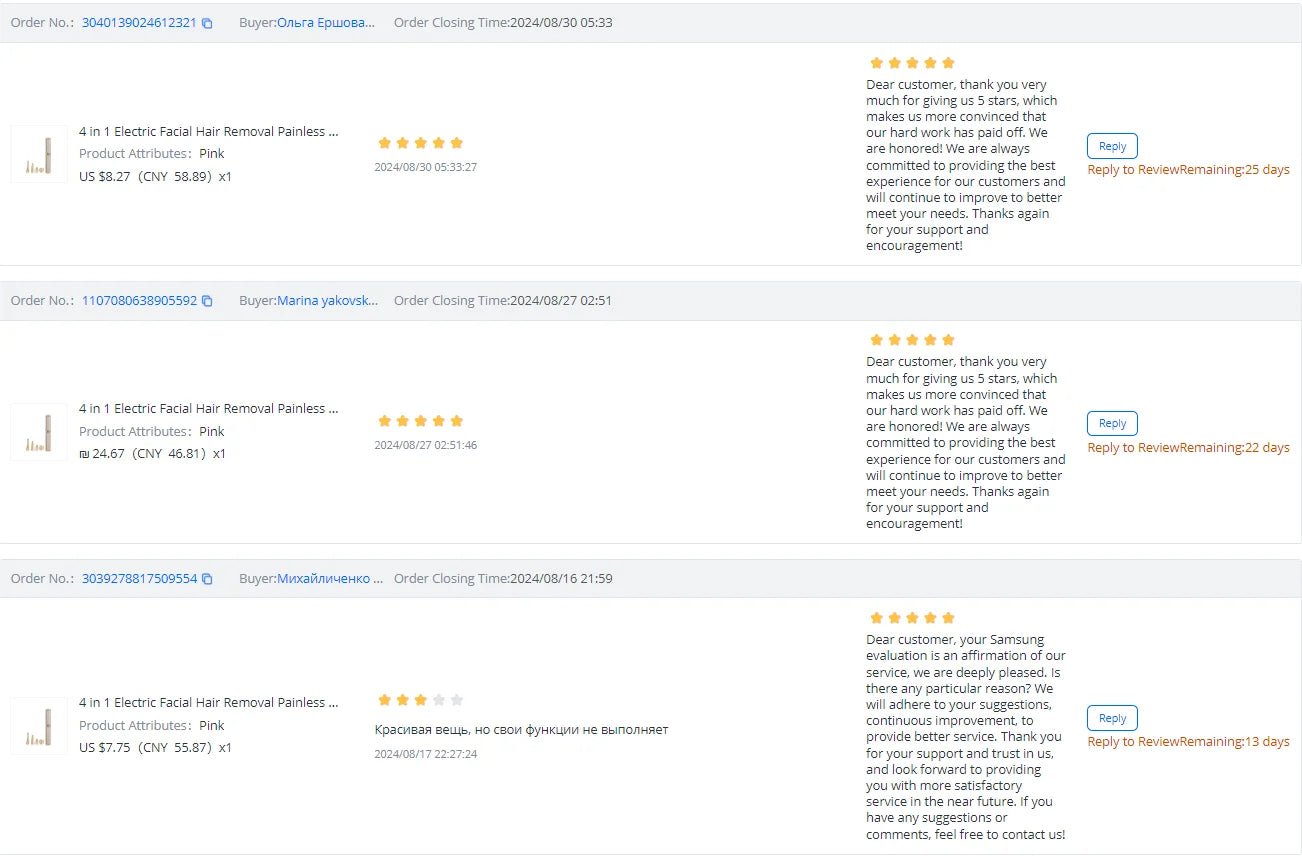Copy order number 3039278817509554 via copy icon
This screenshot has height=856, width=1302.
click(x=207, y=579)
